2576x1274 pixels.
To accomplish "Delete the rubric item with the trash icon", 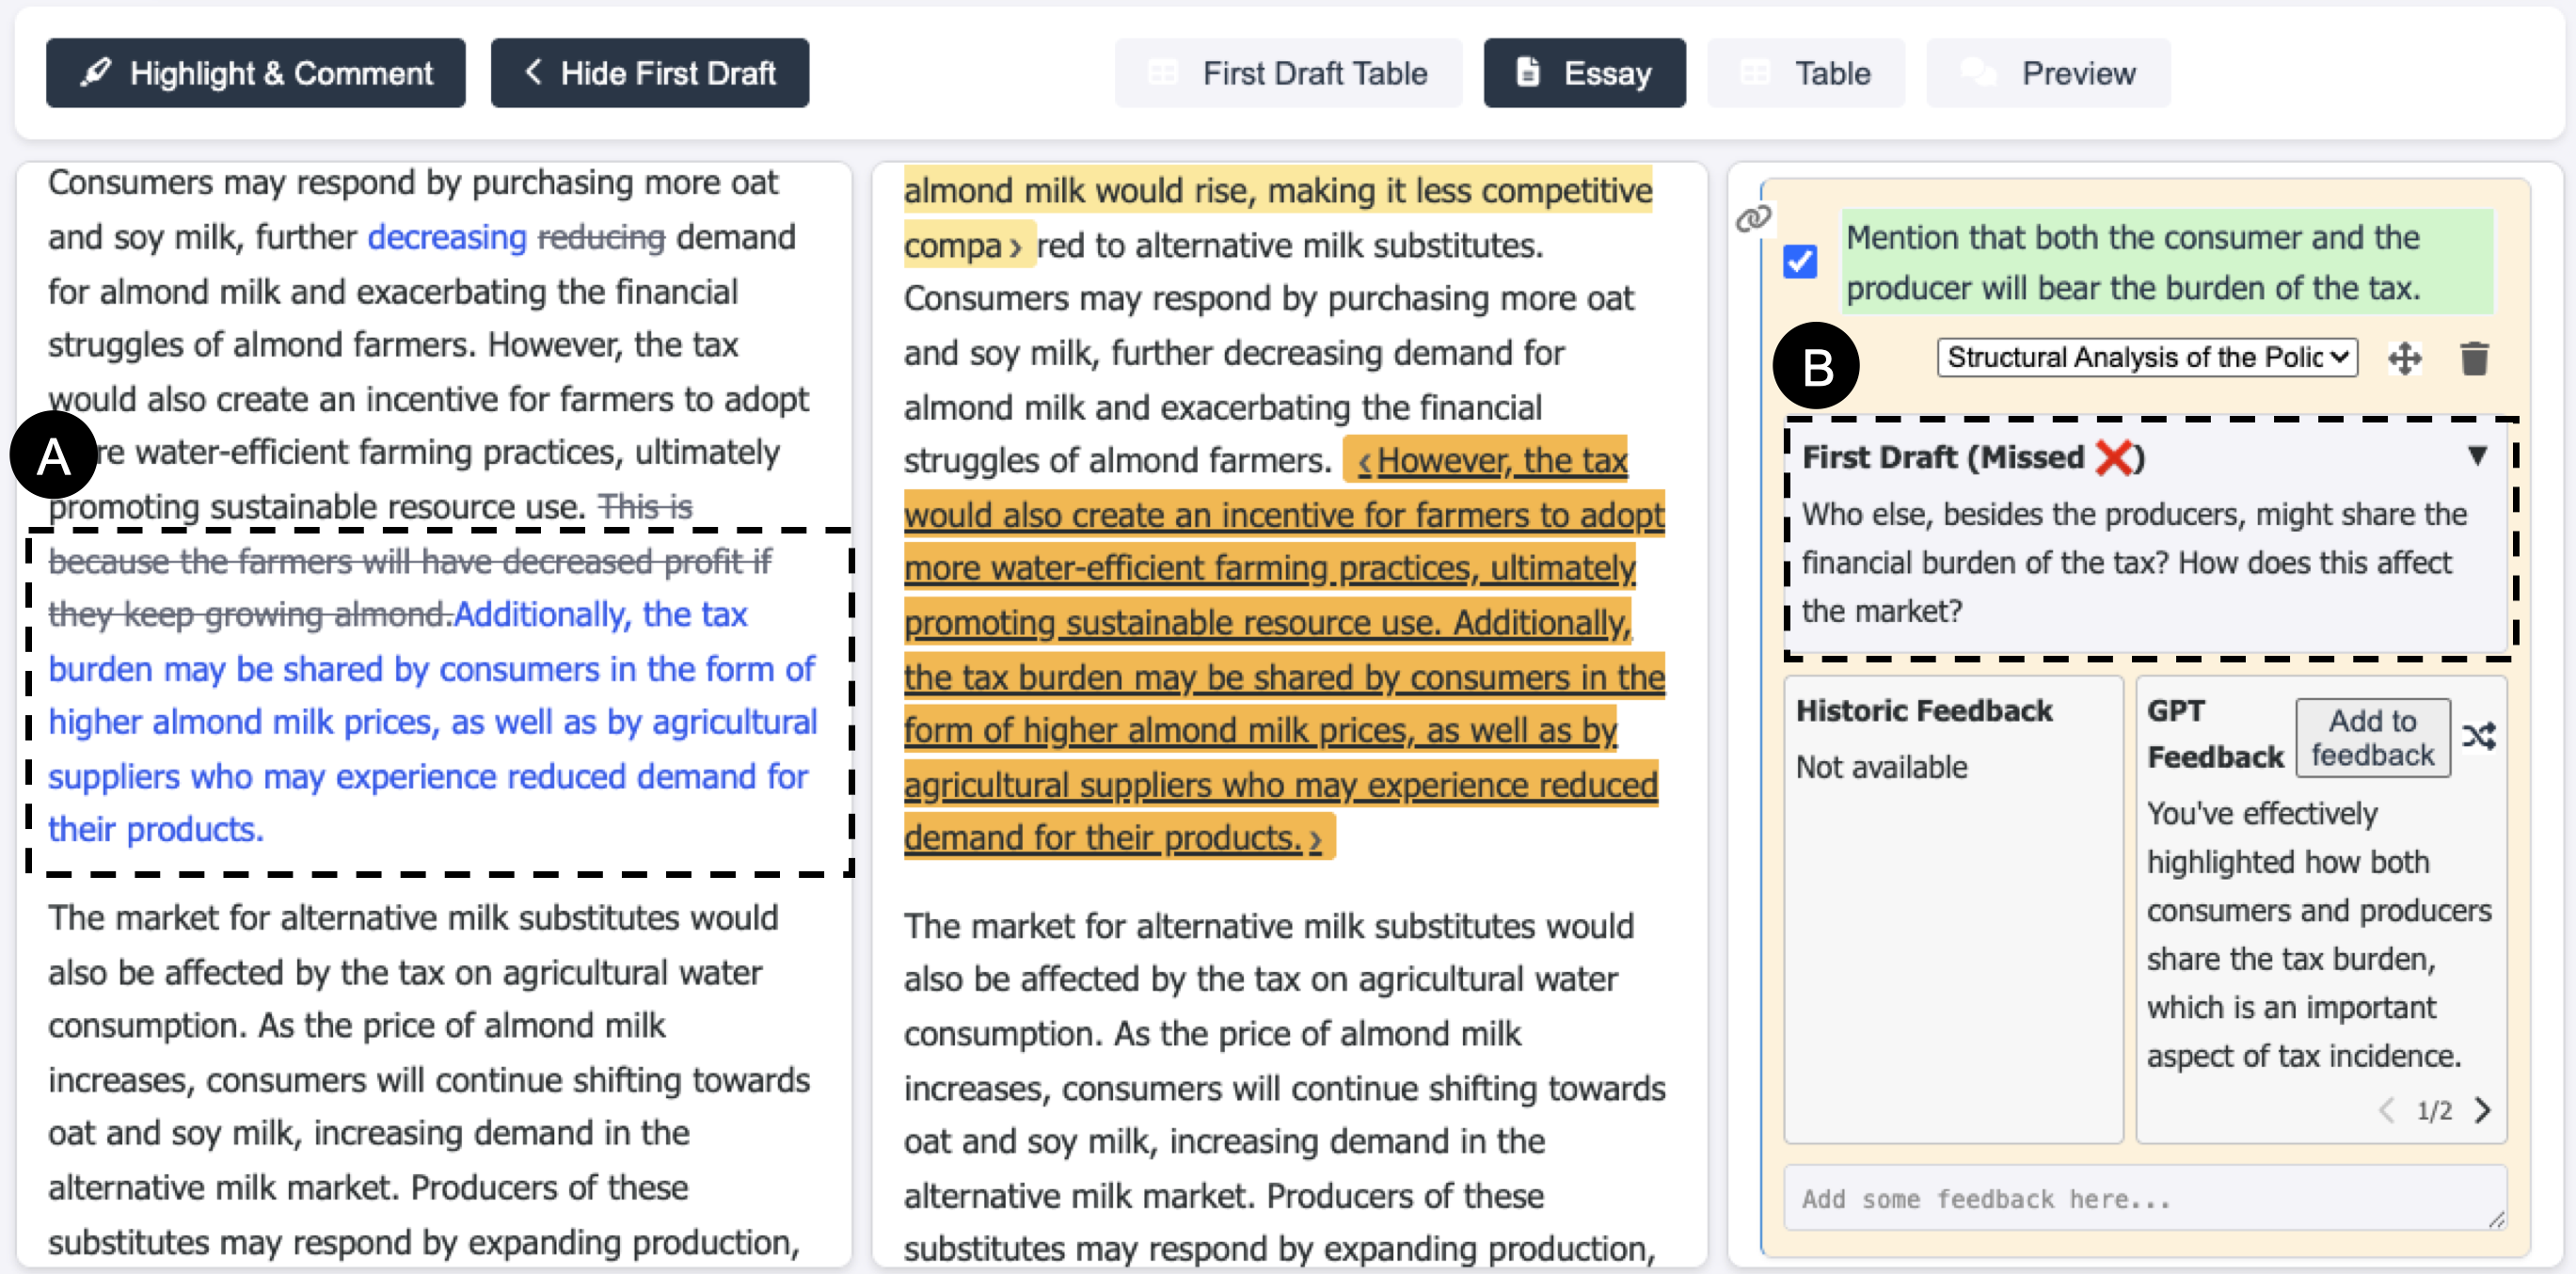I will [2474, 358].
